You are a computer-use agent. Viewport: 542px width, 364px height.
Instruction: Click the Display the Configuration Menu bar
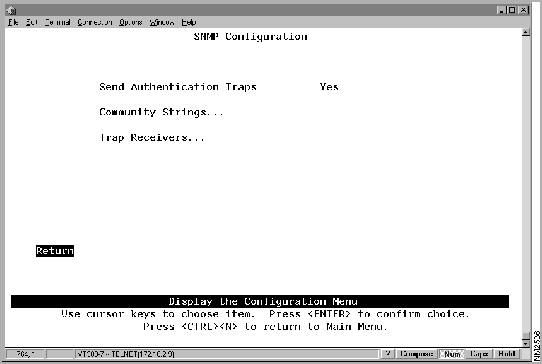tap(260, 301)
